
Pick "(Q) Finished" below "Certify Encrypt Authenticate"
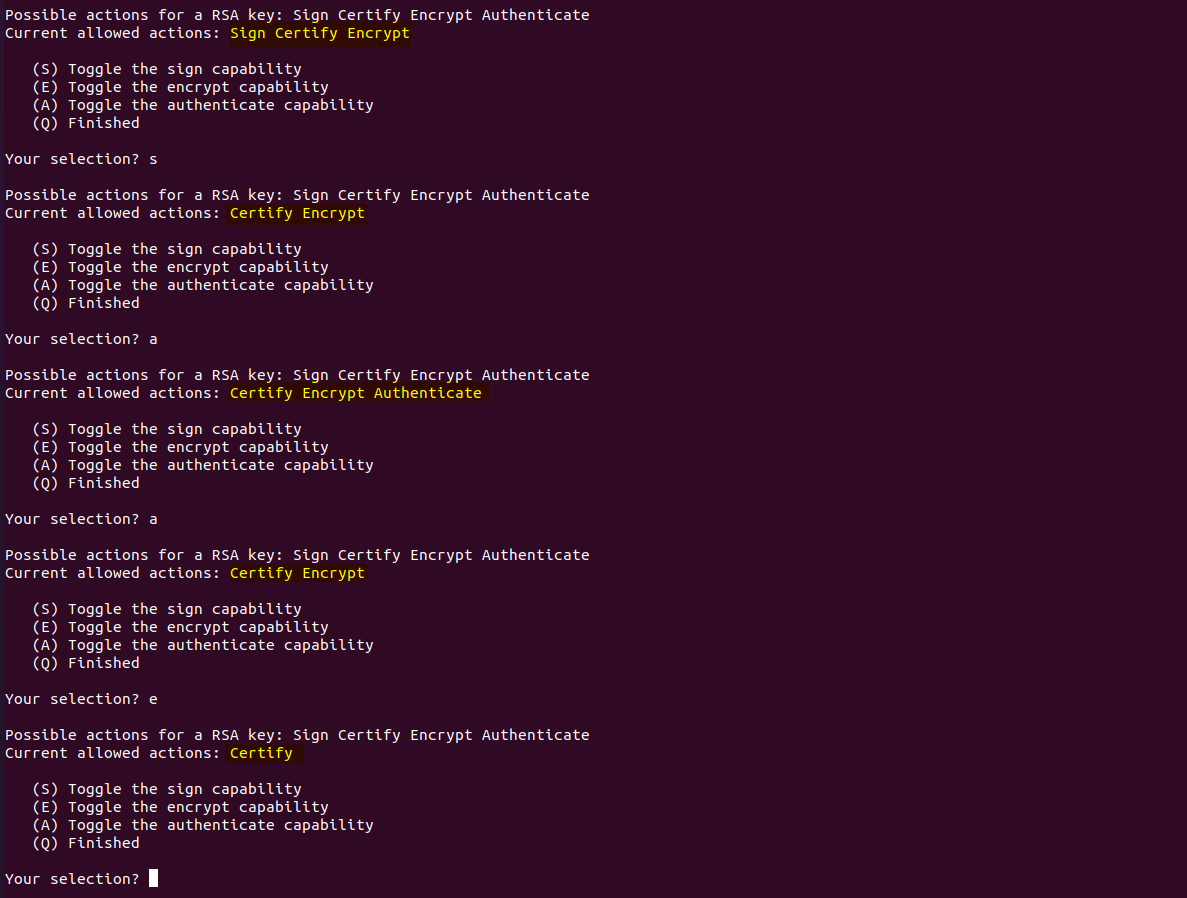click(x=86, y=483)
